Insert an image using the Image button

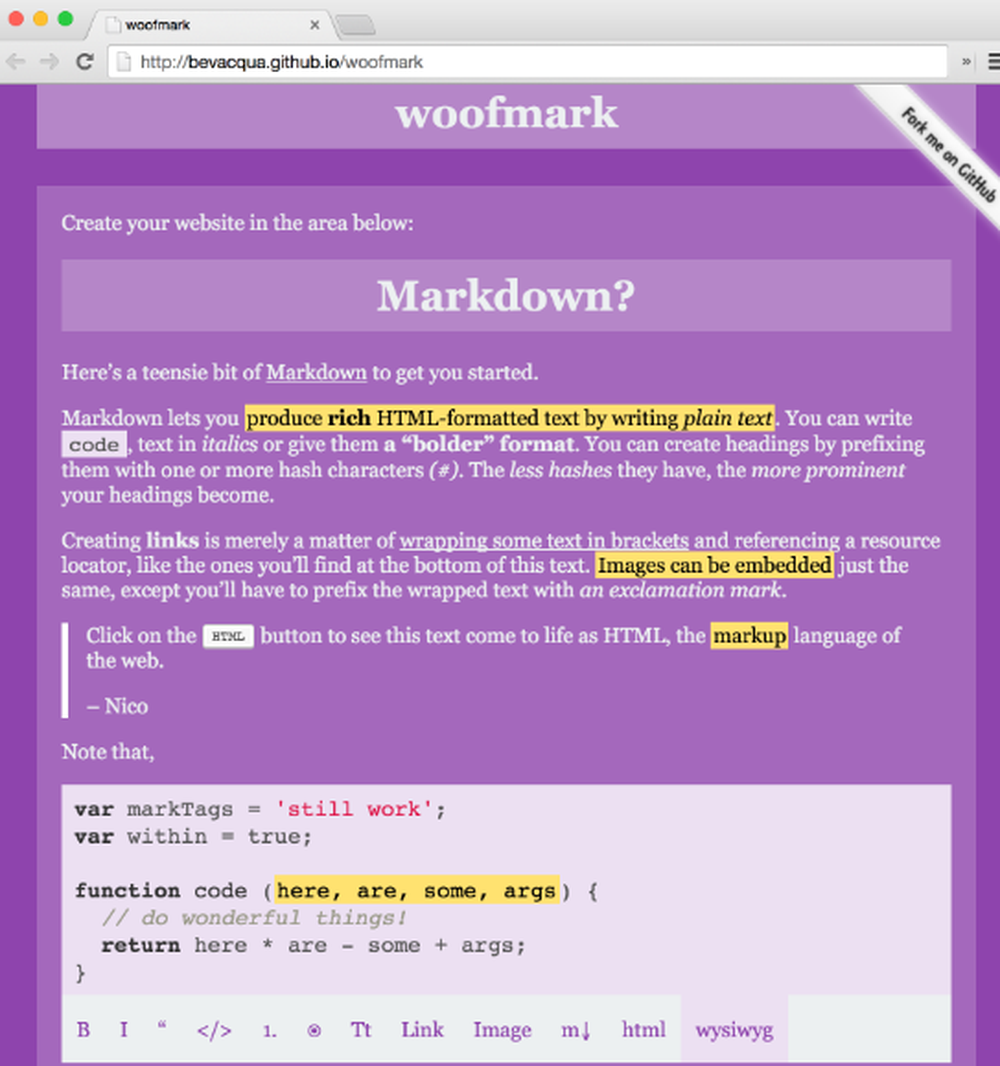(x=502, y=1029)
